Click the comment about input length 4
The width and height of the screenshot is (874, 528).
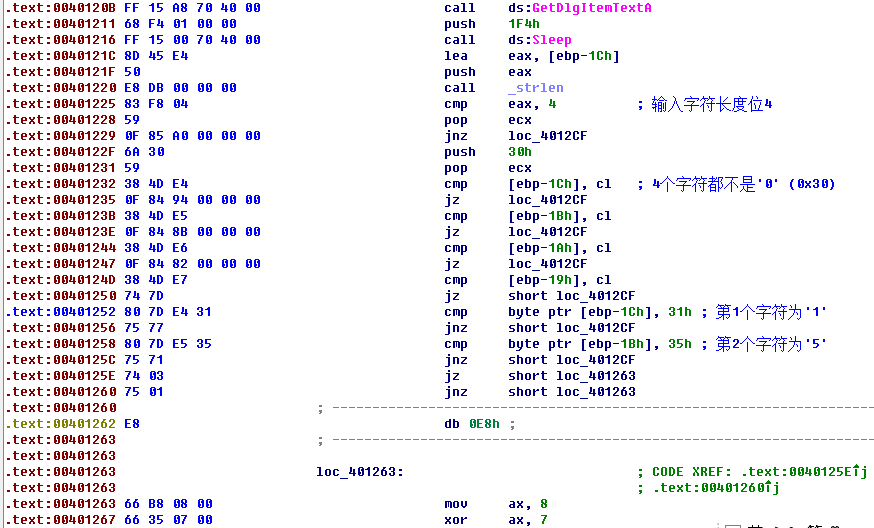[705, 104]
